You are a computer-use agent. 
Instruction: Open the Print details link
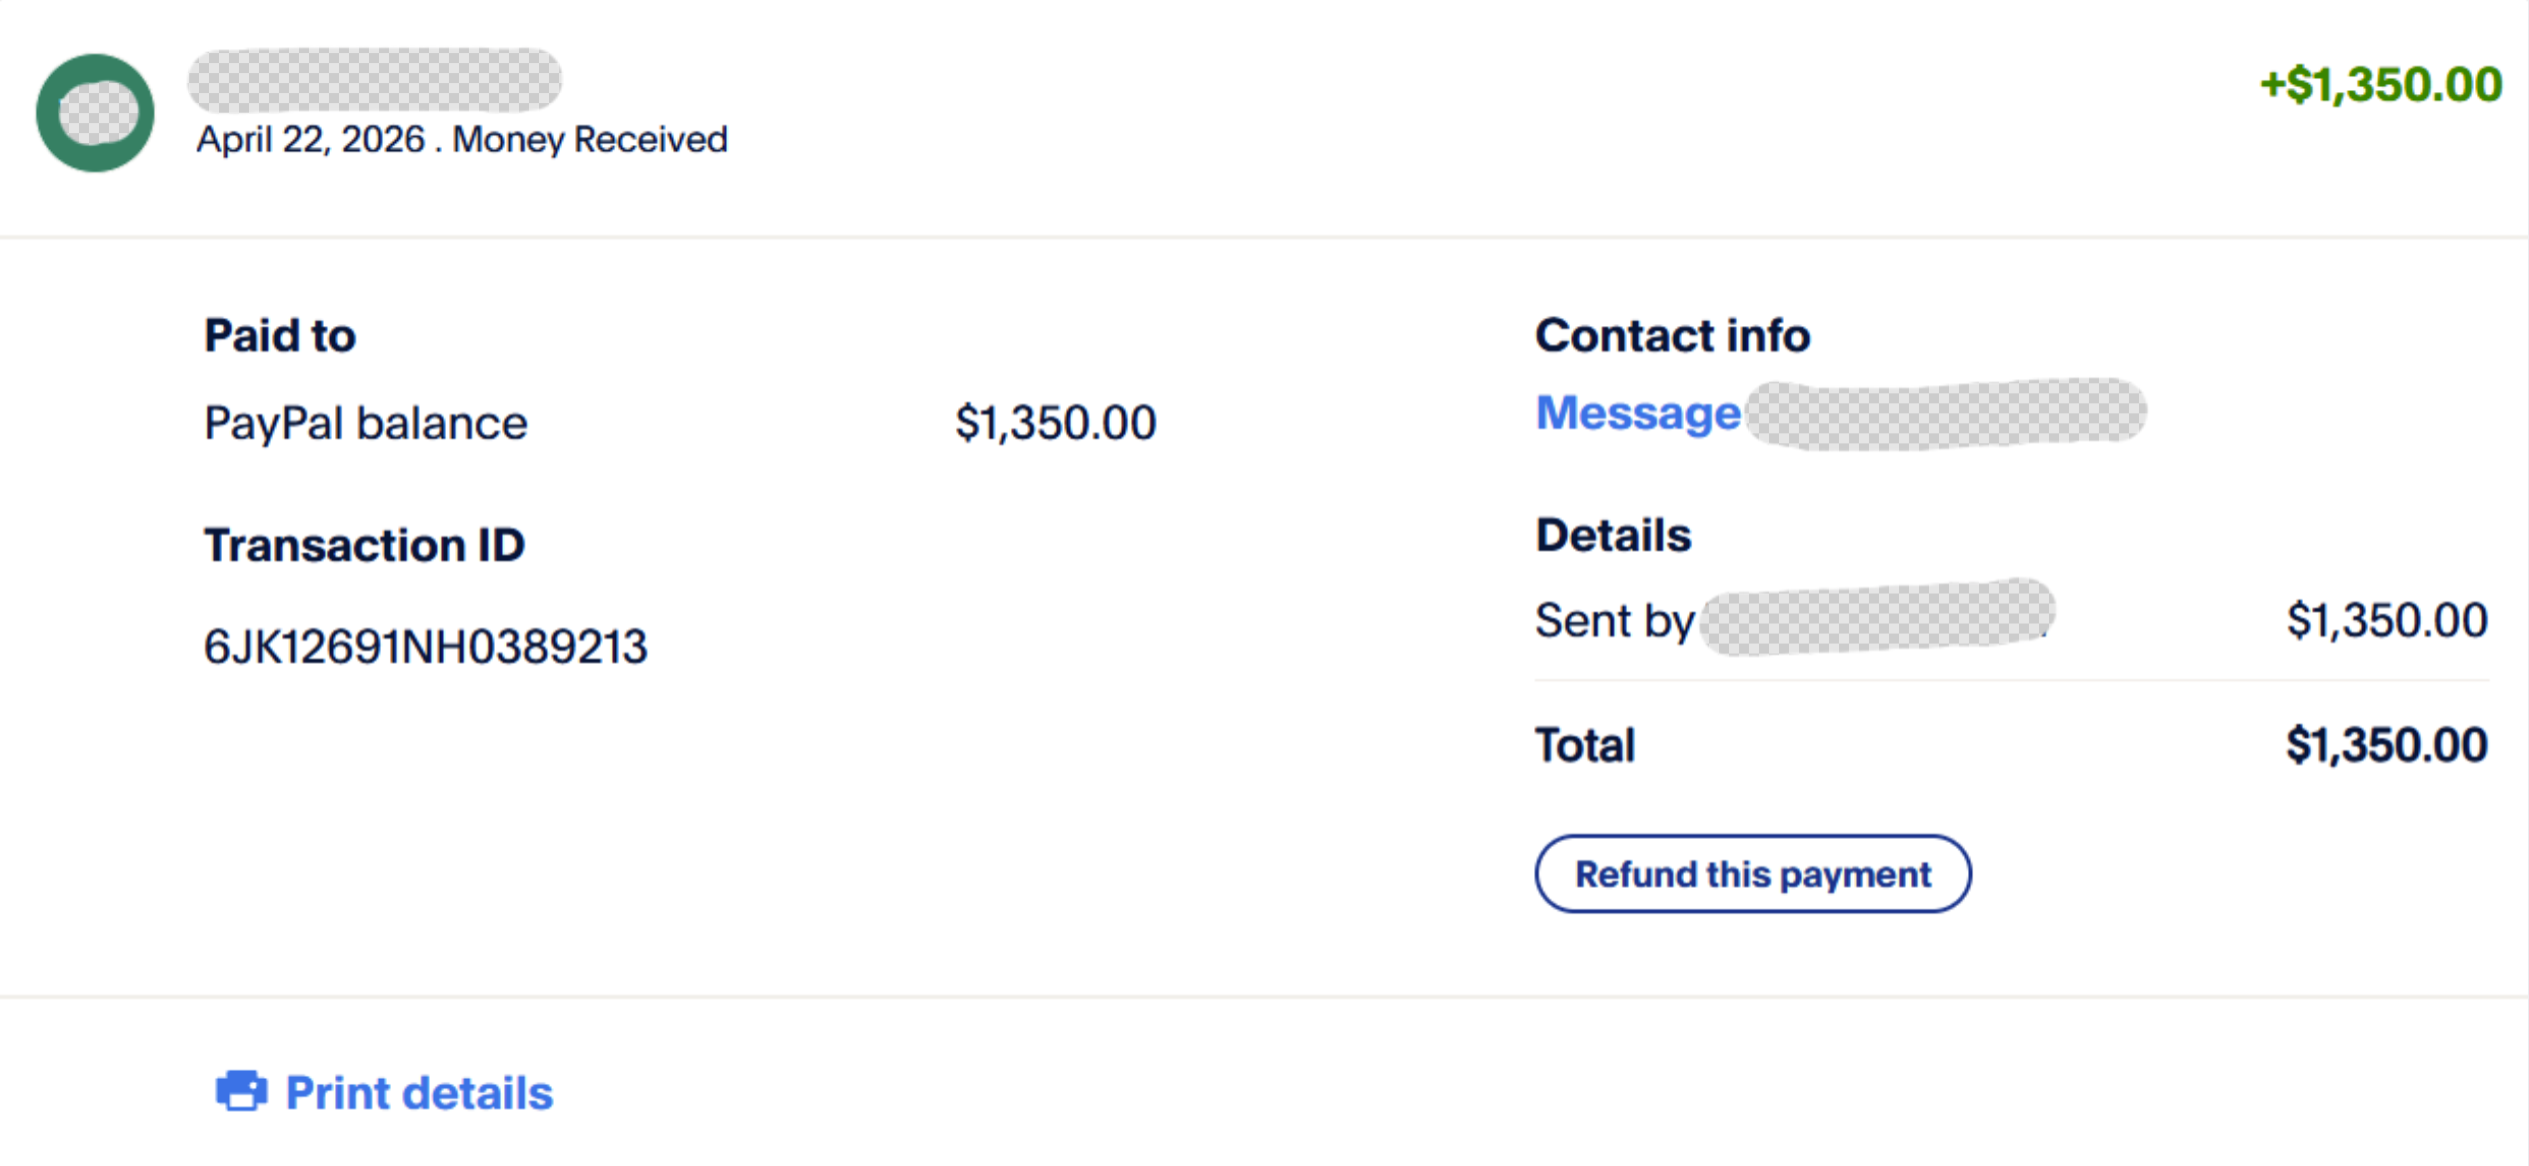coord(418,1093)
